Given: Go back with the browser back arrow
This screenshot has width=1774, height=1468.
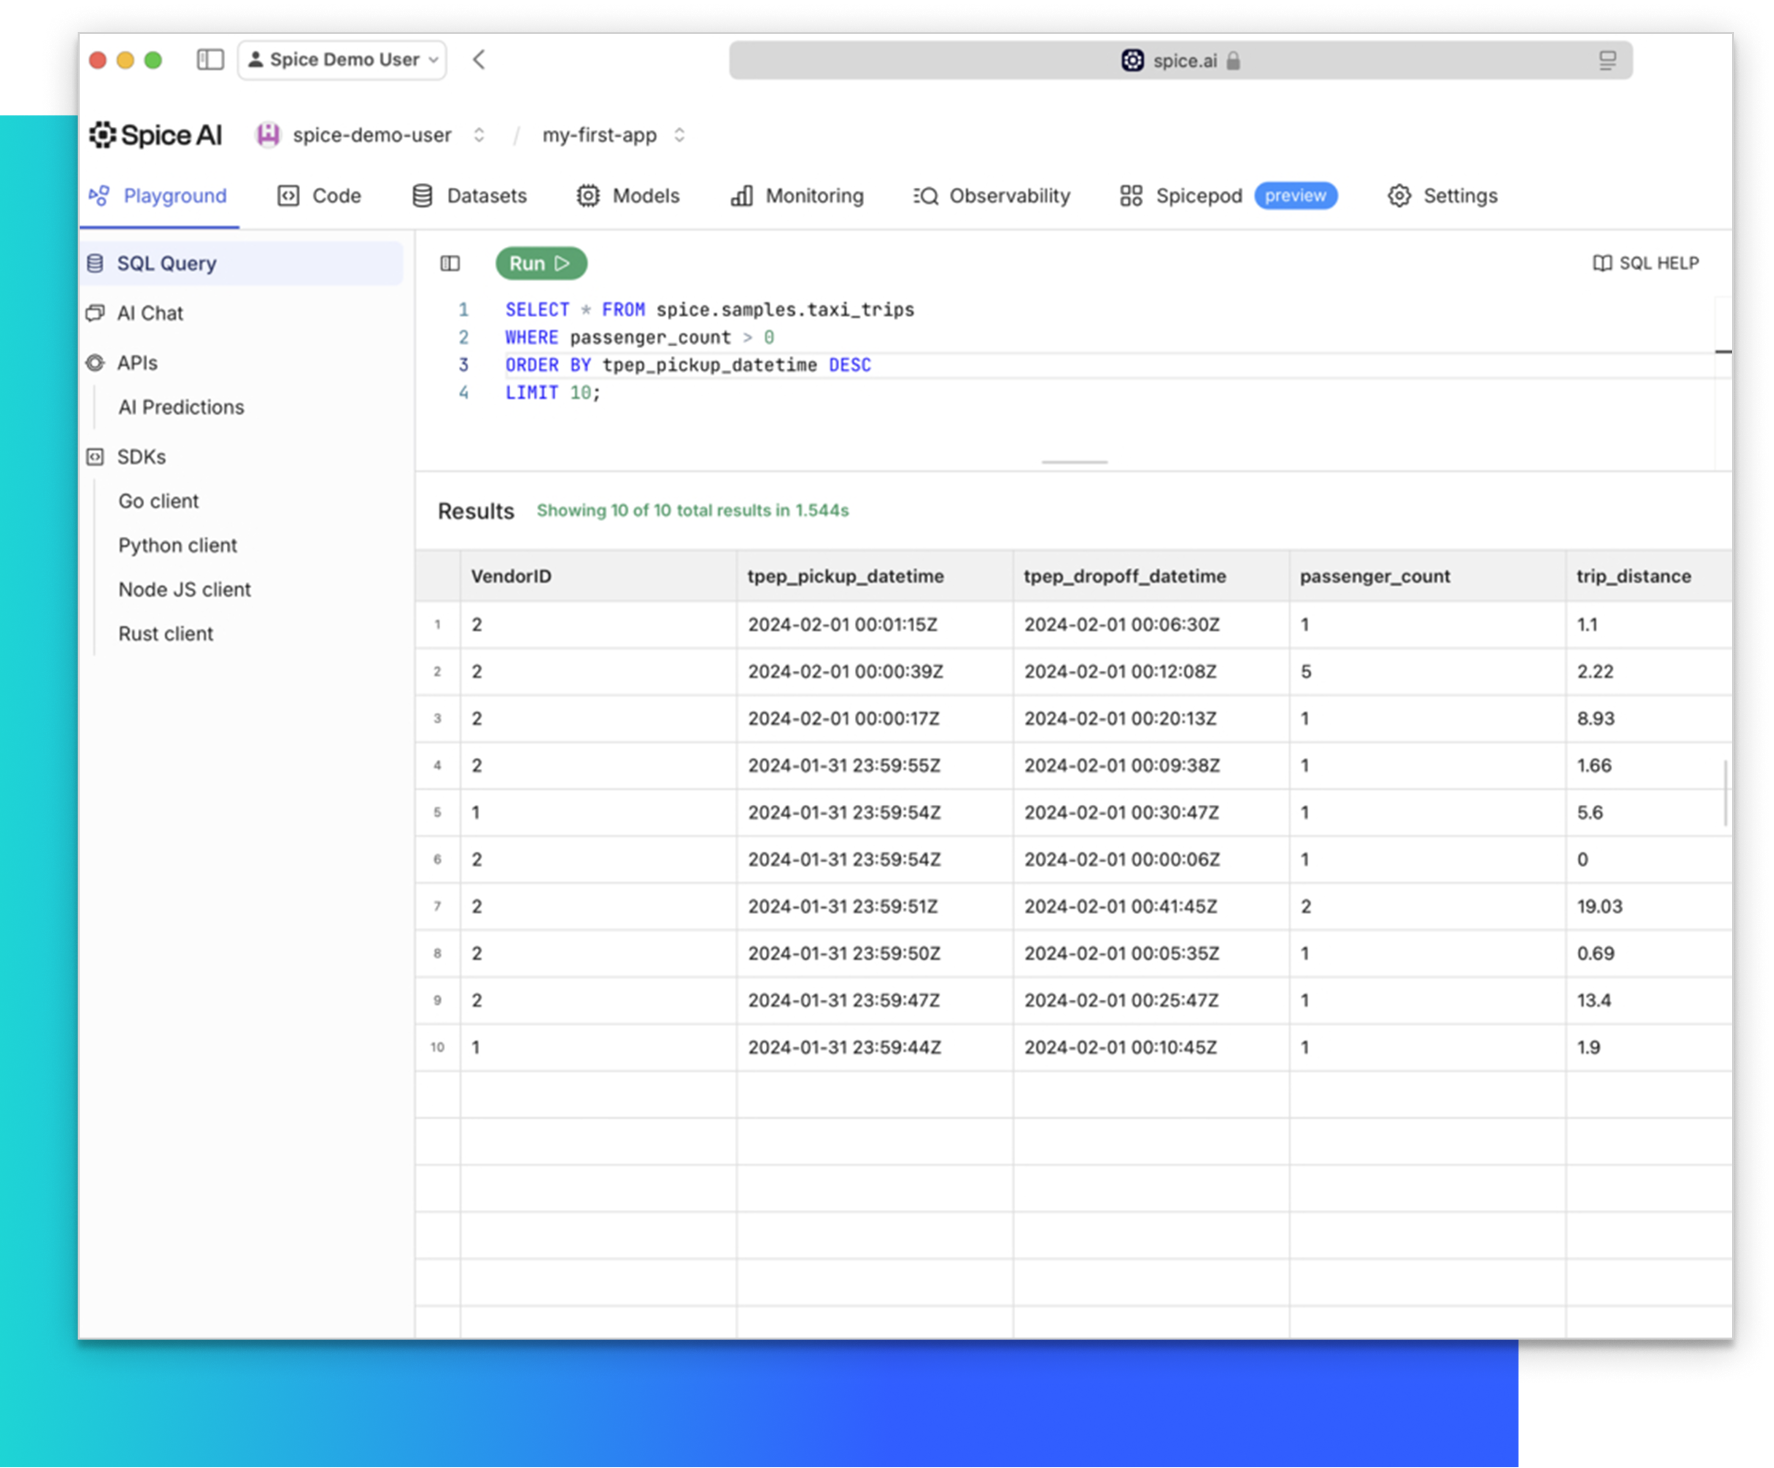Looking at the screenshot, I should click(479, 60).
